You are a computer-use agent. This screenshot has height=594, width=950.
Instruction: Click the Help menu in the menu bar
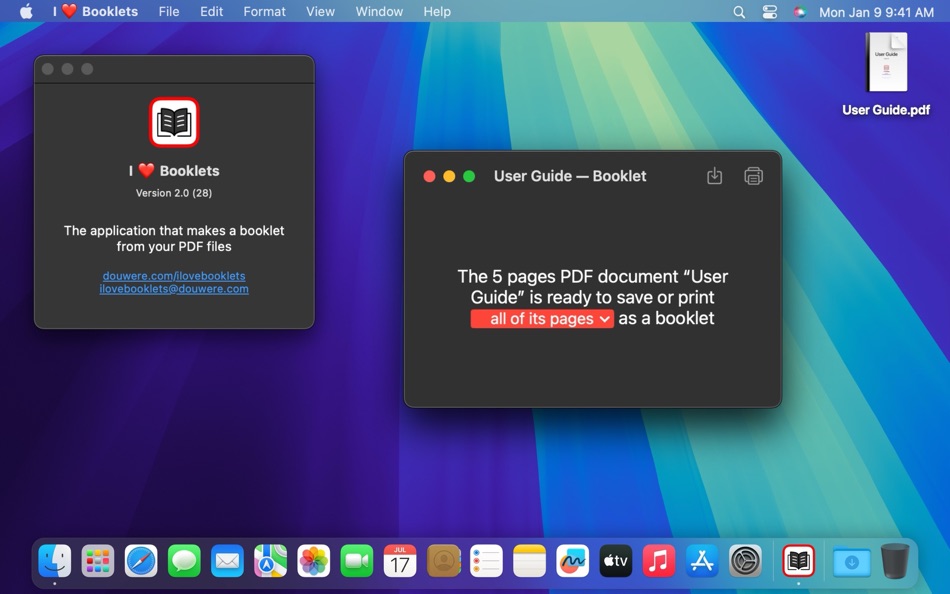pos(437,12)
